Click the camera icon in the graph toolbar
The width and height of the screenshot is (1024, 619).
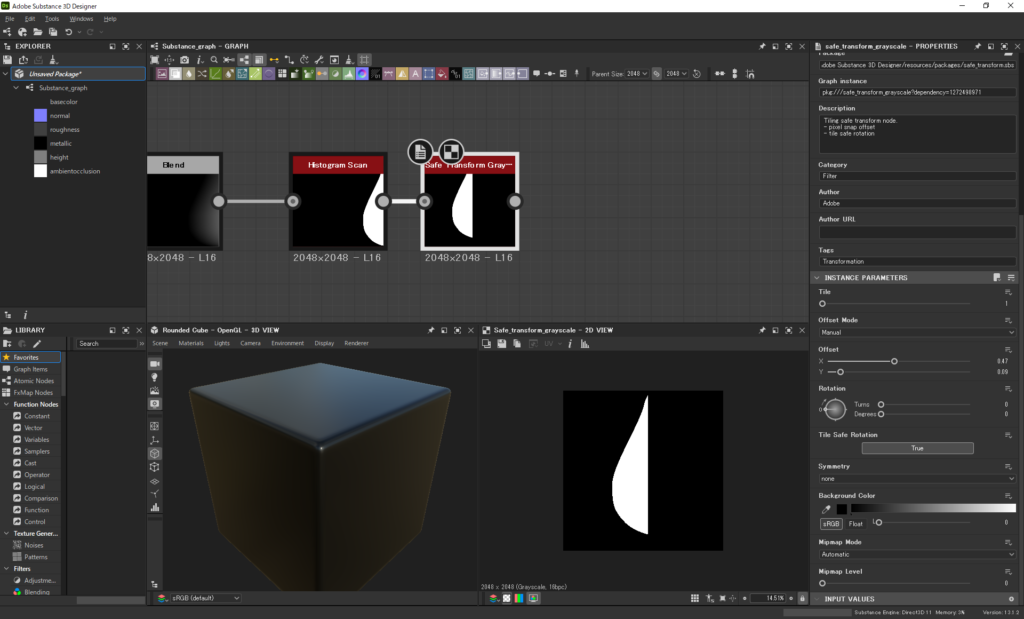tap(185, 59)
